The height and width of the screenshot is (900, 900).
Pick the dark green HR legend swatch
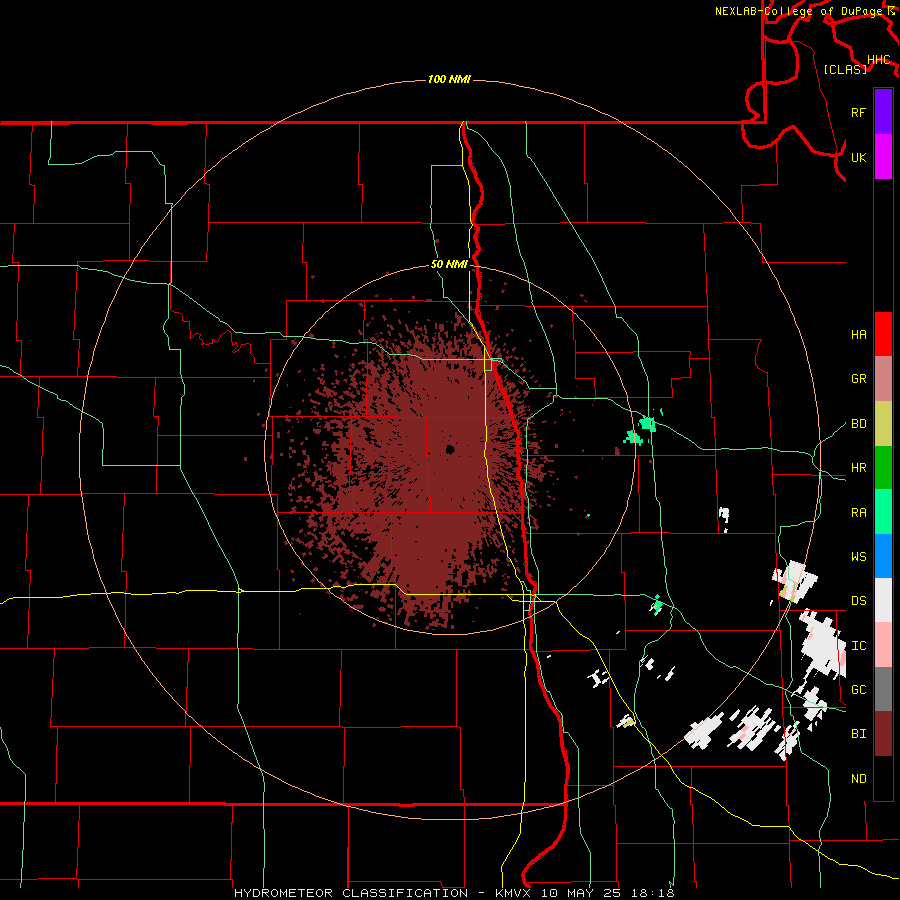coord(883,467)
